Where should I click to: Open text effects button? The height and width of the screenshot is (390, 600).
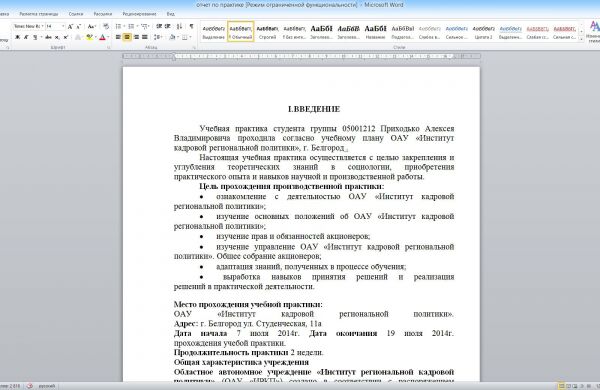pos(78,37)
